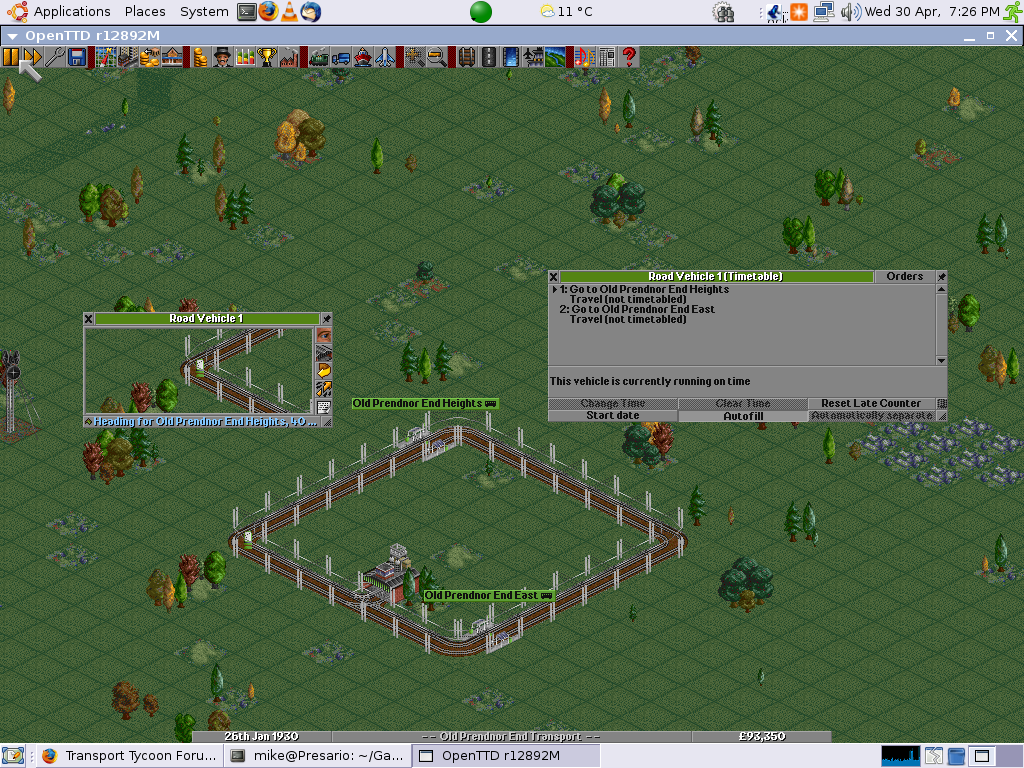Open the Places menu

(x=145, y=12)
